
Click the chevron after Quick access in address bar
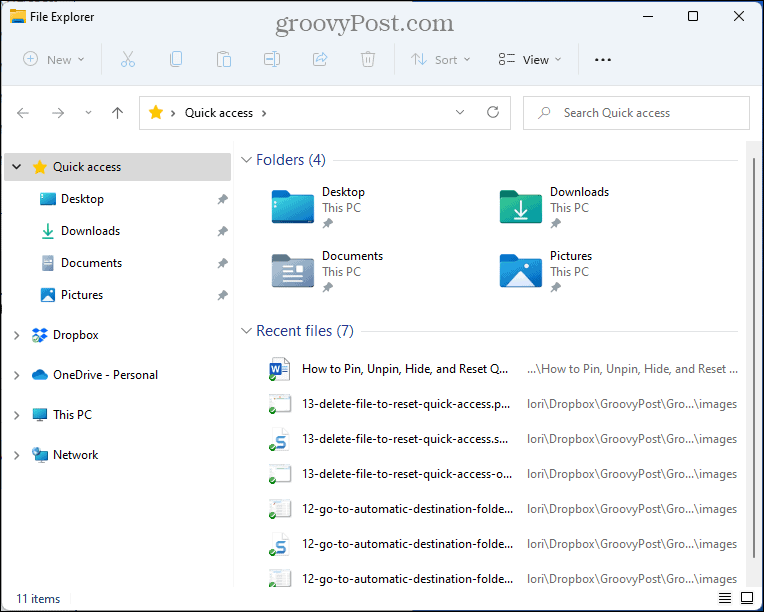click(264, 113)
